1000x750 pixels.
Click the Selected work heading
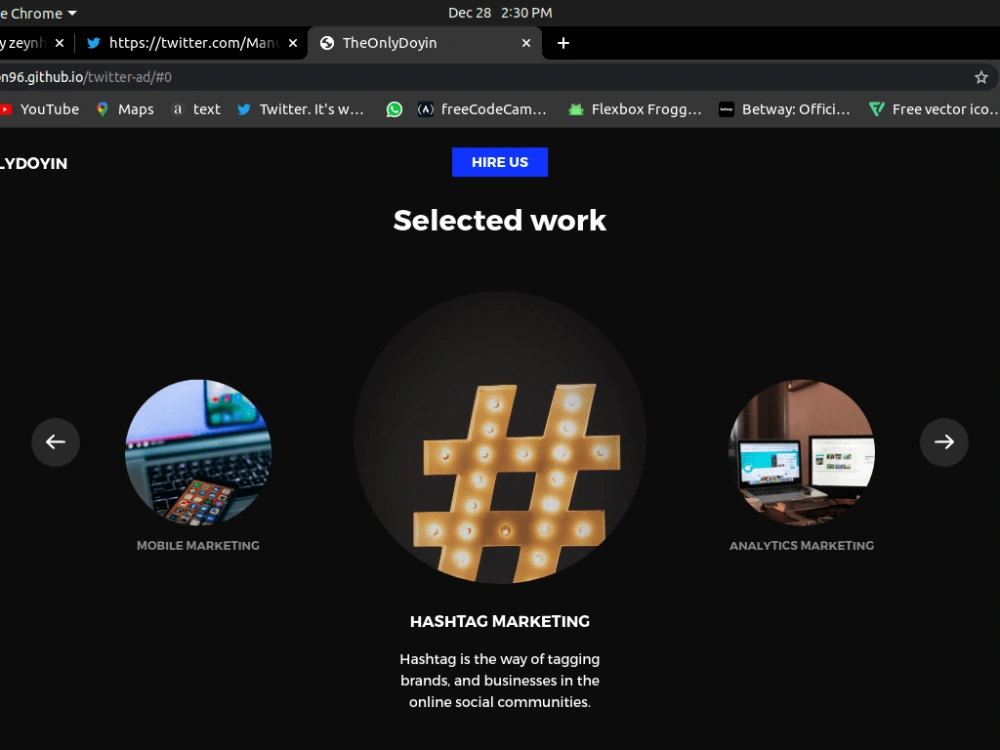[500, 221]
